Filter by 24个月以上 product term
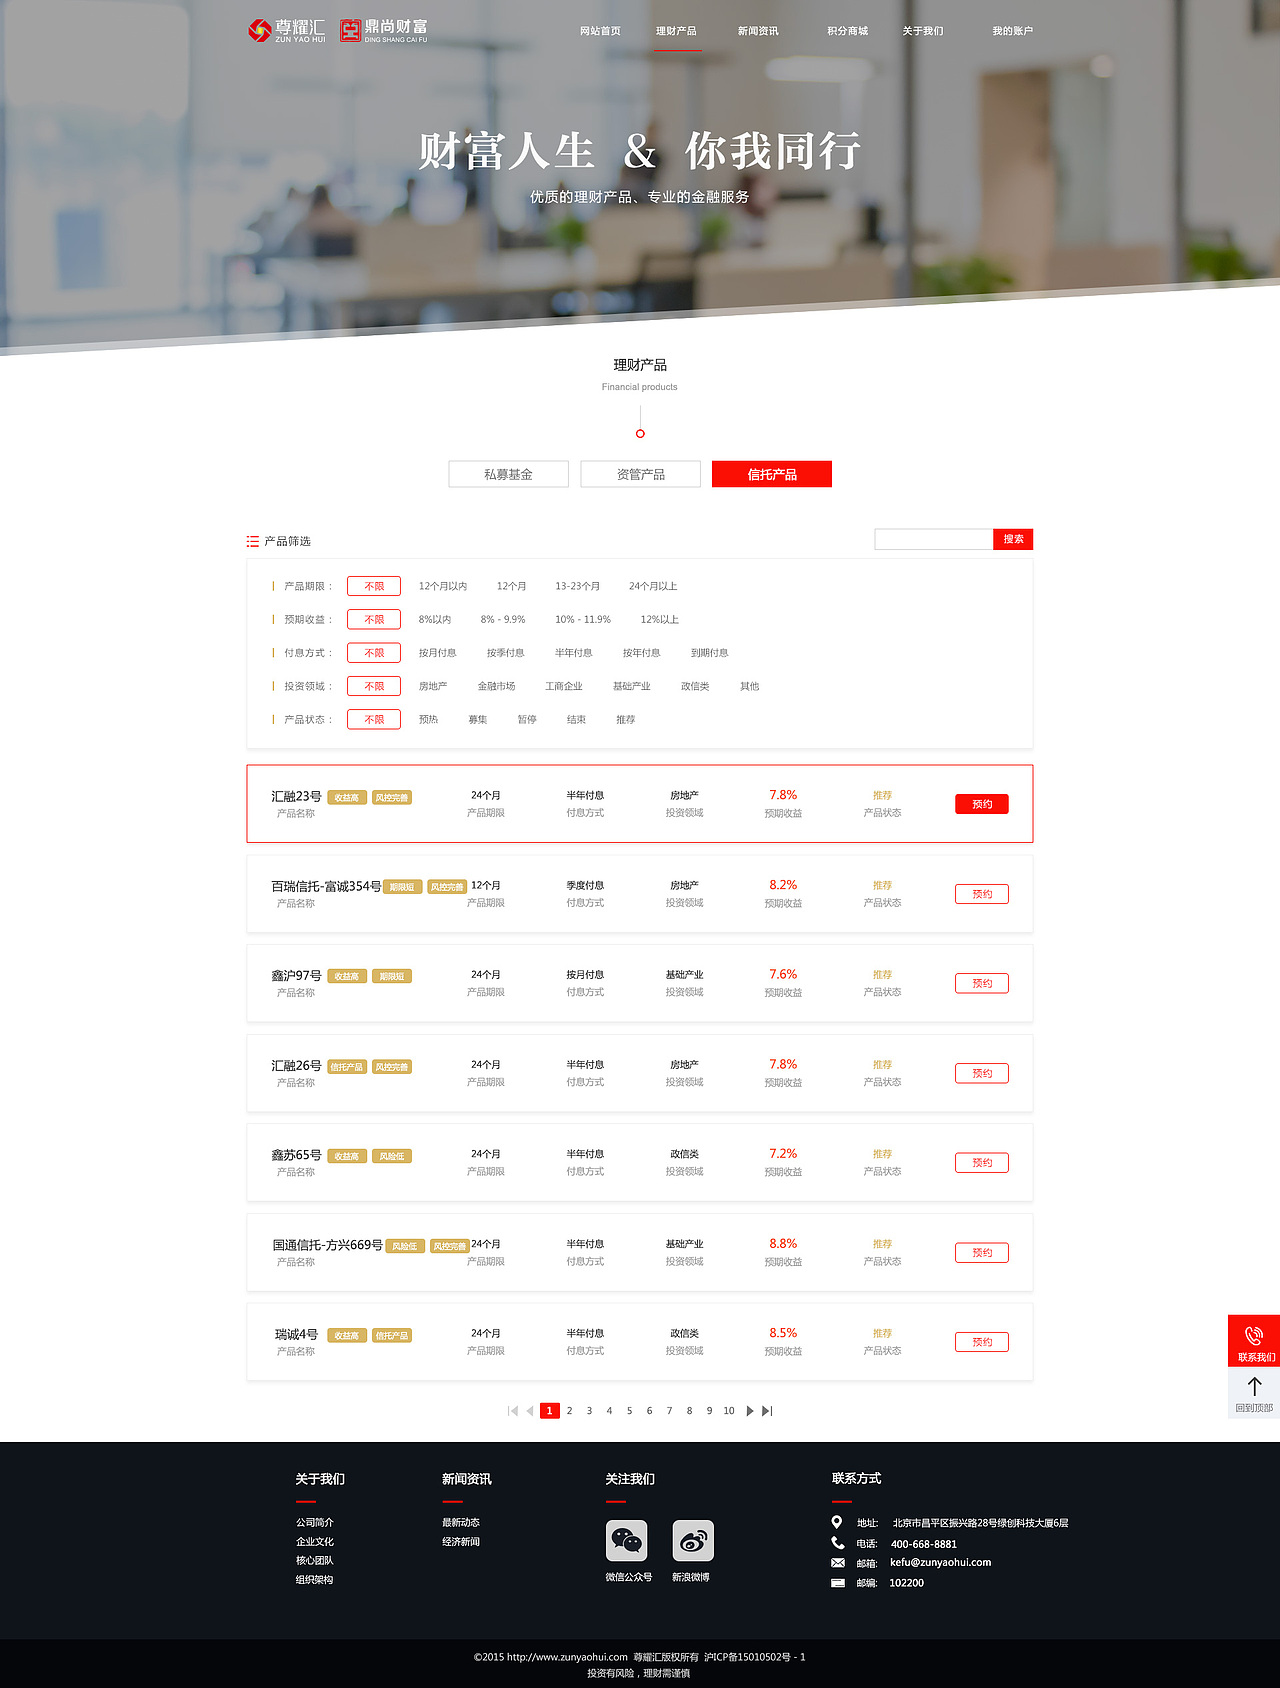Screen dimensions: 1280x1688 click(653, 586)
